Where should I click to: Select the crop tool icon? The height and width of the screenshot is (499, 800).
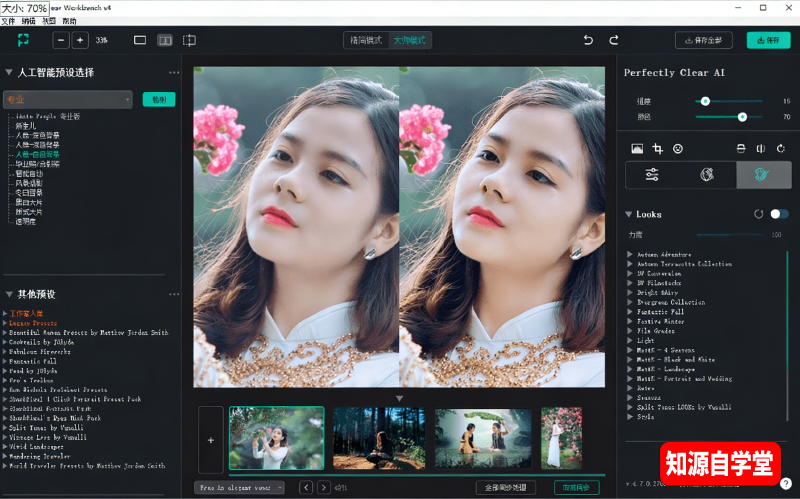[x=657, y=149]
